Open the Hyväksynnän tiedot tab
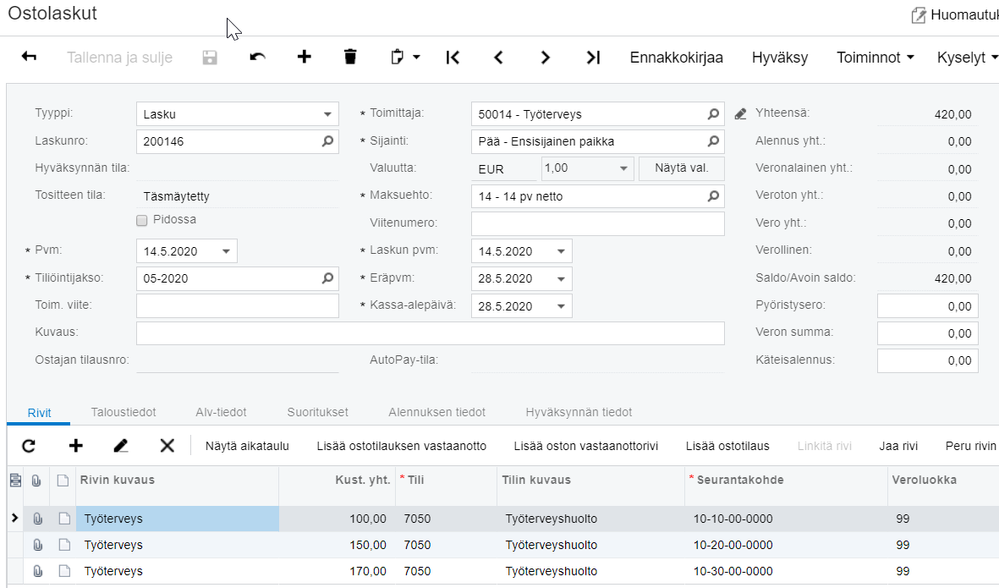 coord(578,412)
